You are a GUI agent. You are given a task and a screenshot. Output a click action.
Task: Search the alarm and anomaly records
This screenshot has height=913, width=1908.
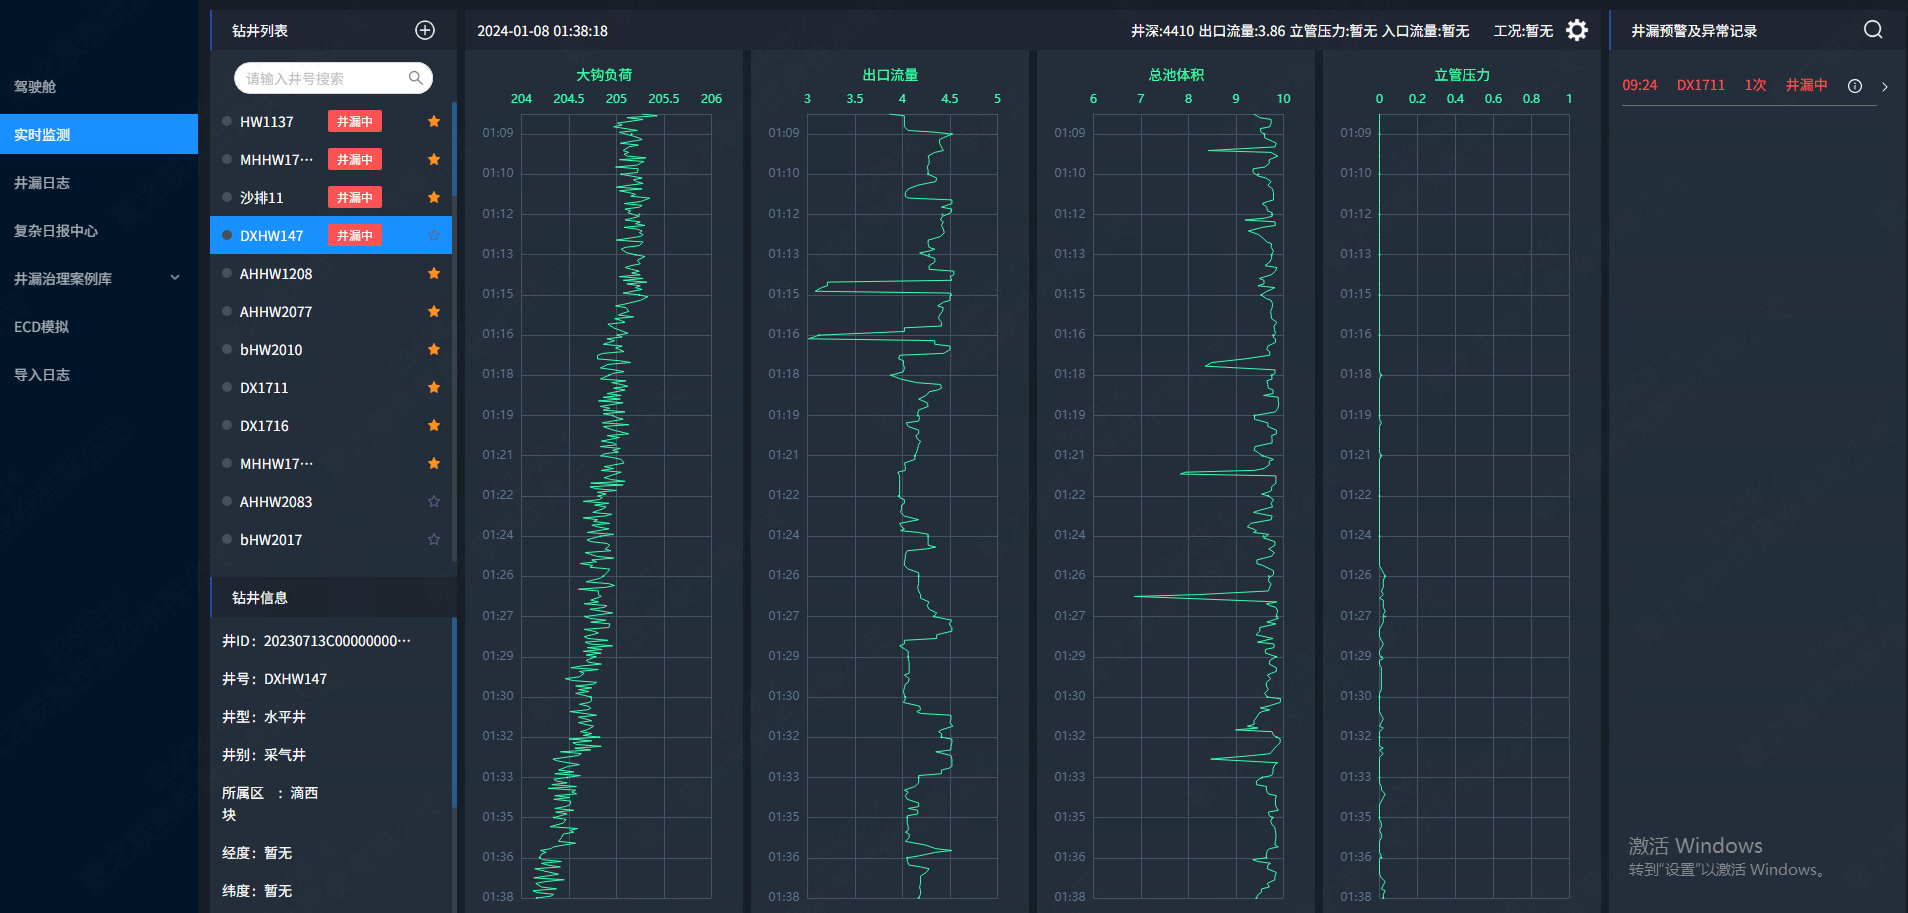pos(1873,30)
